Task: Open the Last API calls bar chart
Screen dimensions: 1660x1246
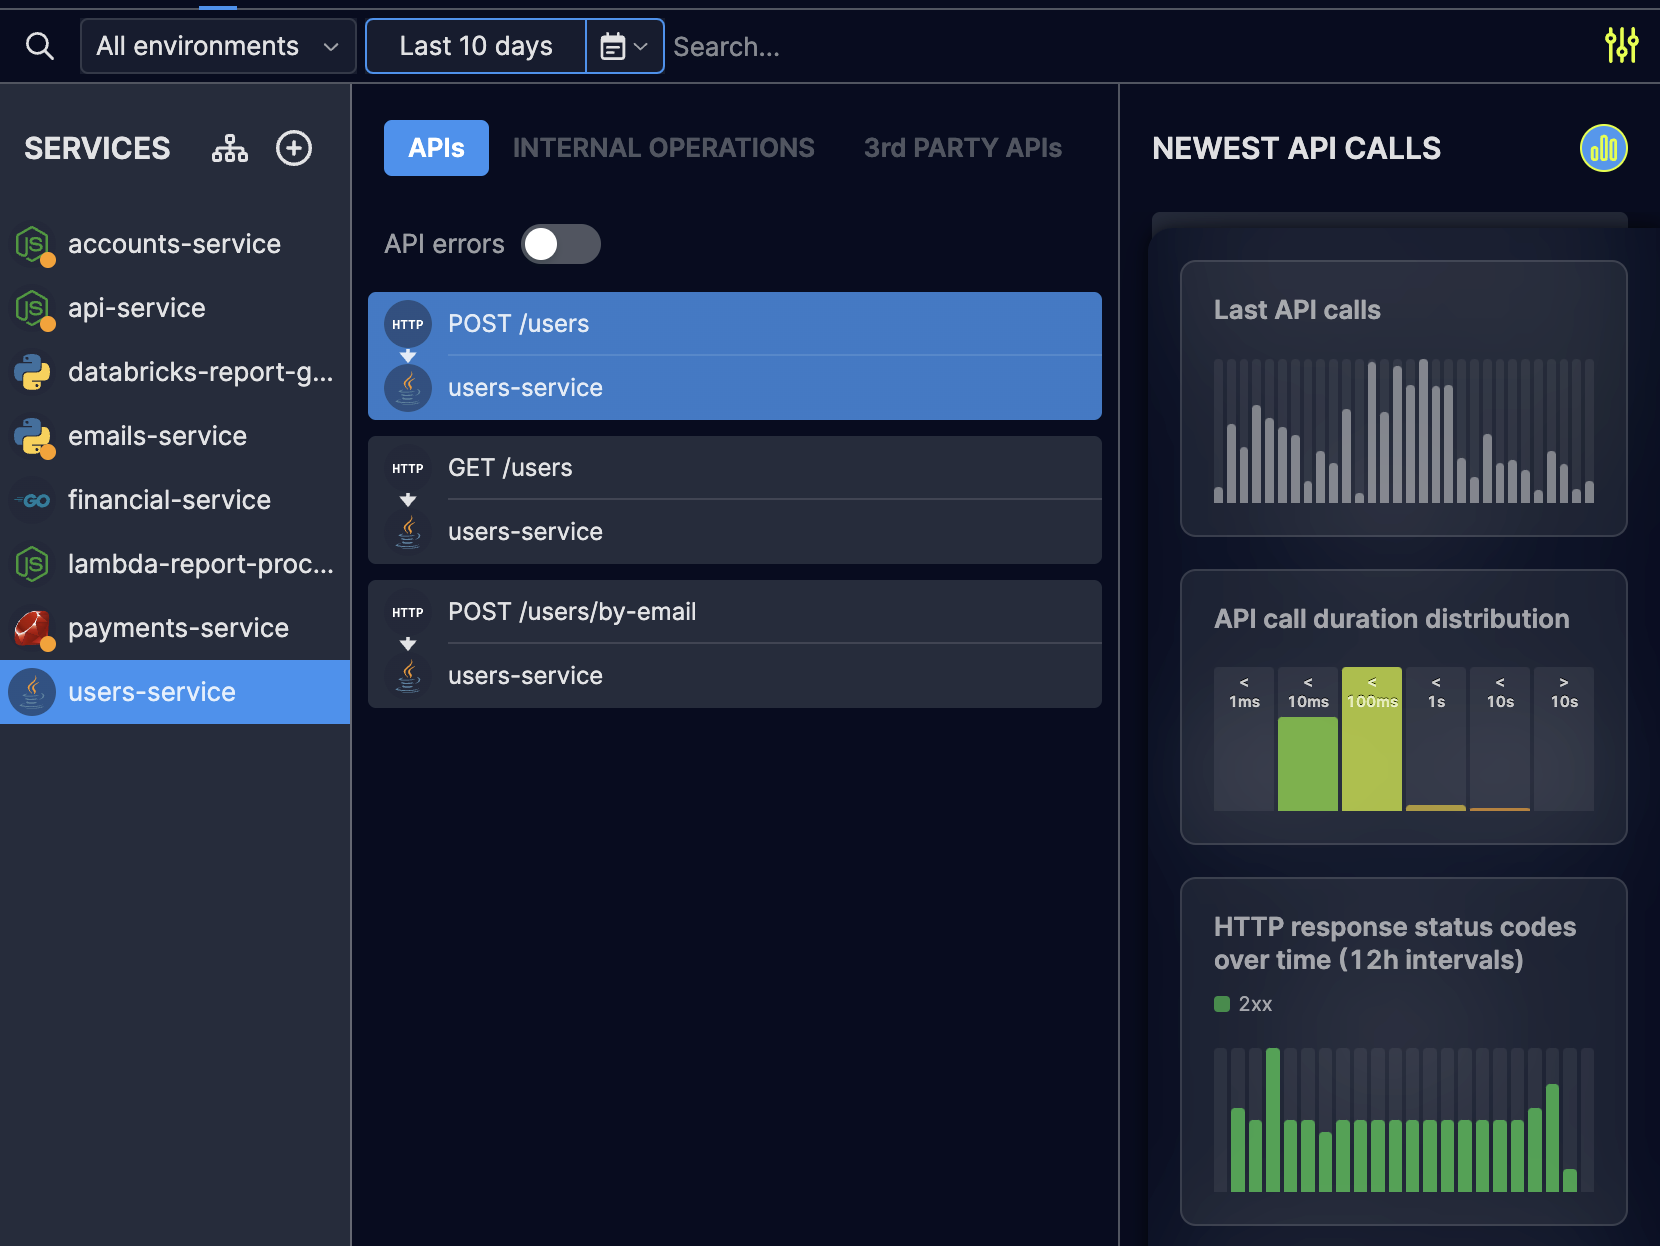Action: click(x=1403, y=430)
